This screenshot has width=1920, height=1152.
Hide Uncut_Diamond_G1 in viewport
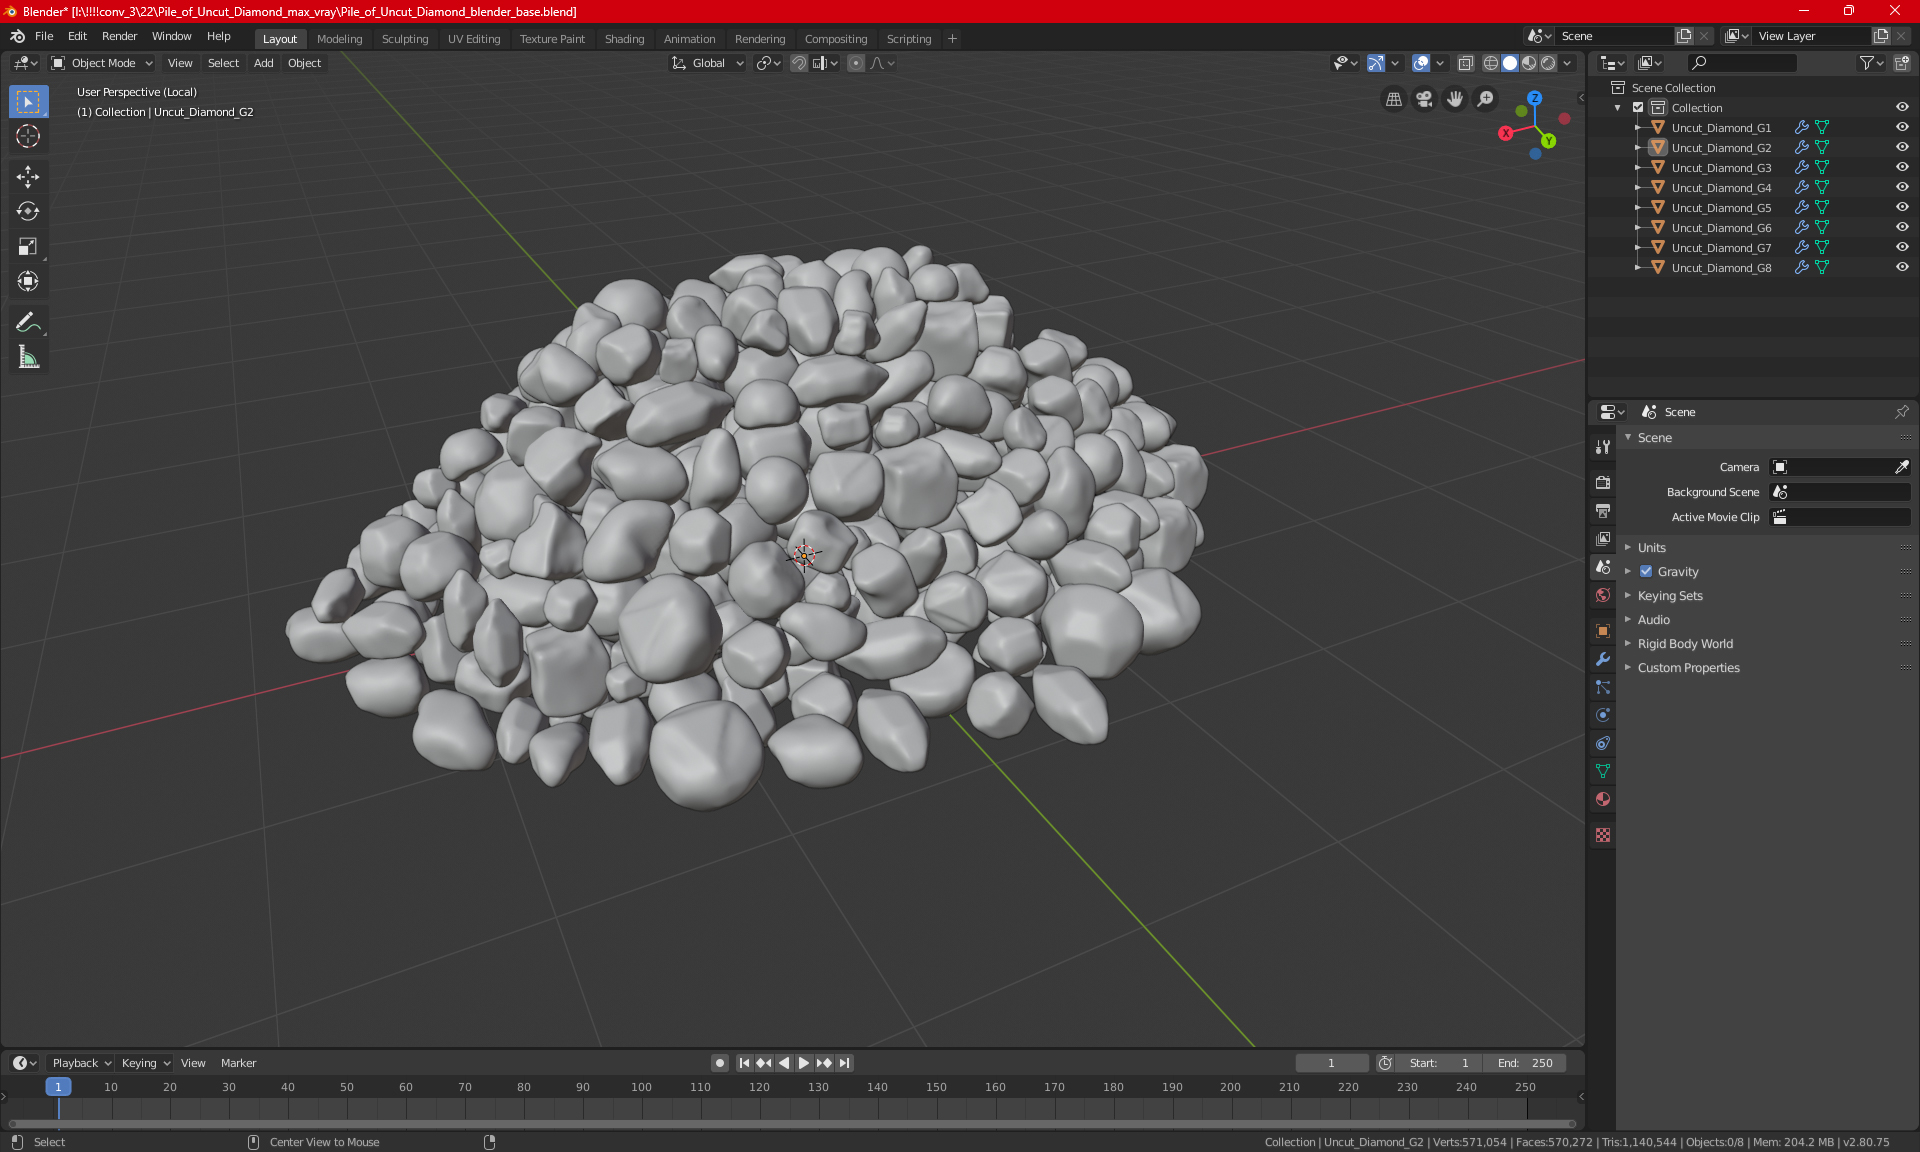coord(1902,127)
